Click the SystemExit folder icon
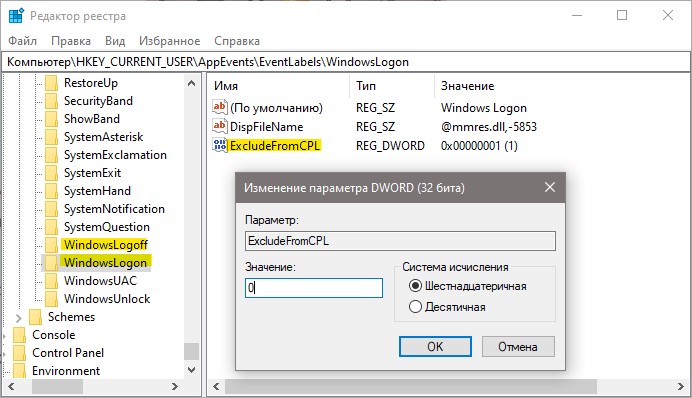This screenshot has height=398, width=692. (x=51, y=173)
